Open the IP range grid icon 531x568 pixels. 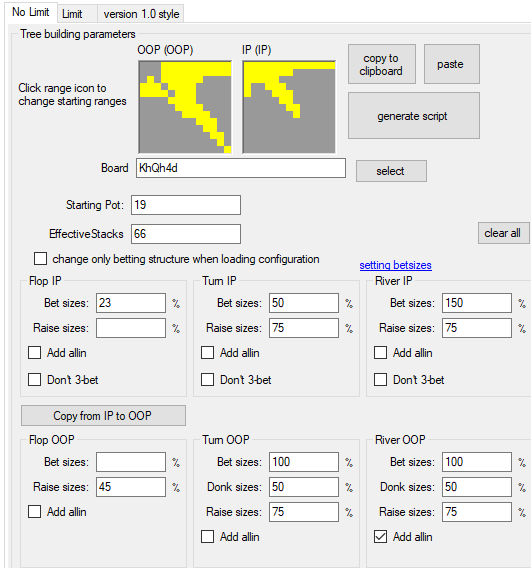289,107
